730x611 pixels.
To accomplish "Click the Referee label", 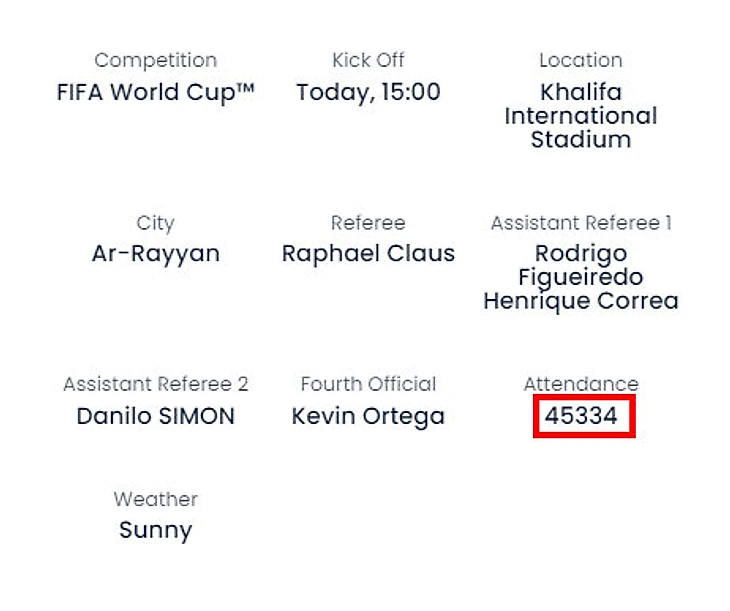I will pos(368,223).
